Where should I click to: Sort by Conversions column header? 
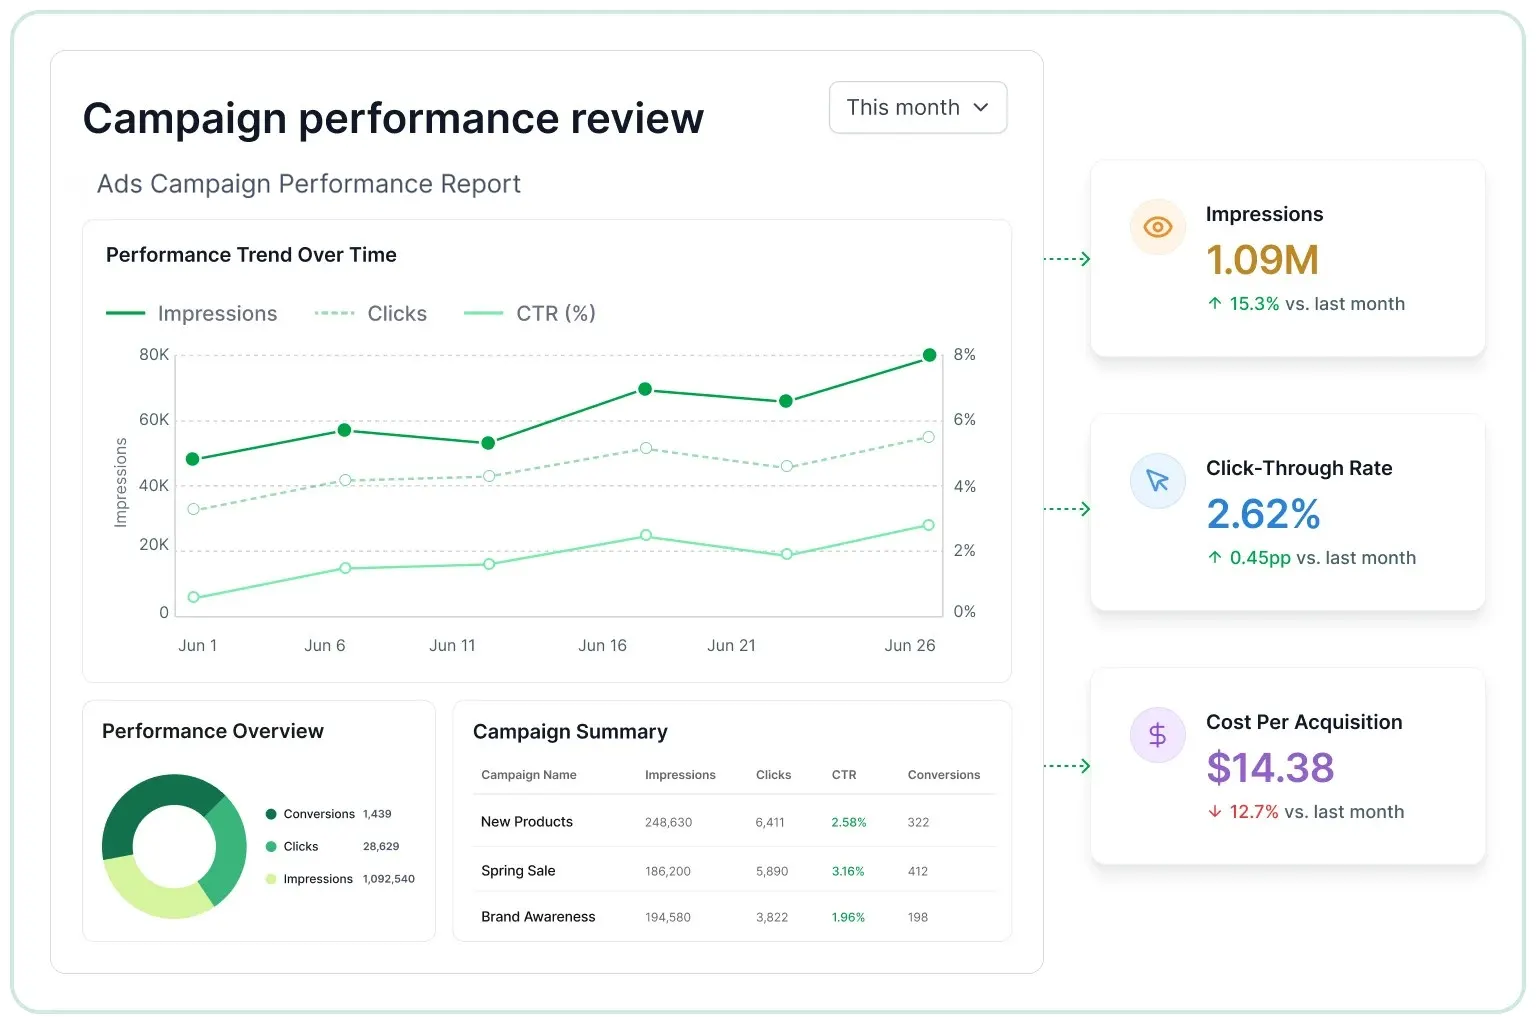click(944, 775)
